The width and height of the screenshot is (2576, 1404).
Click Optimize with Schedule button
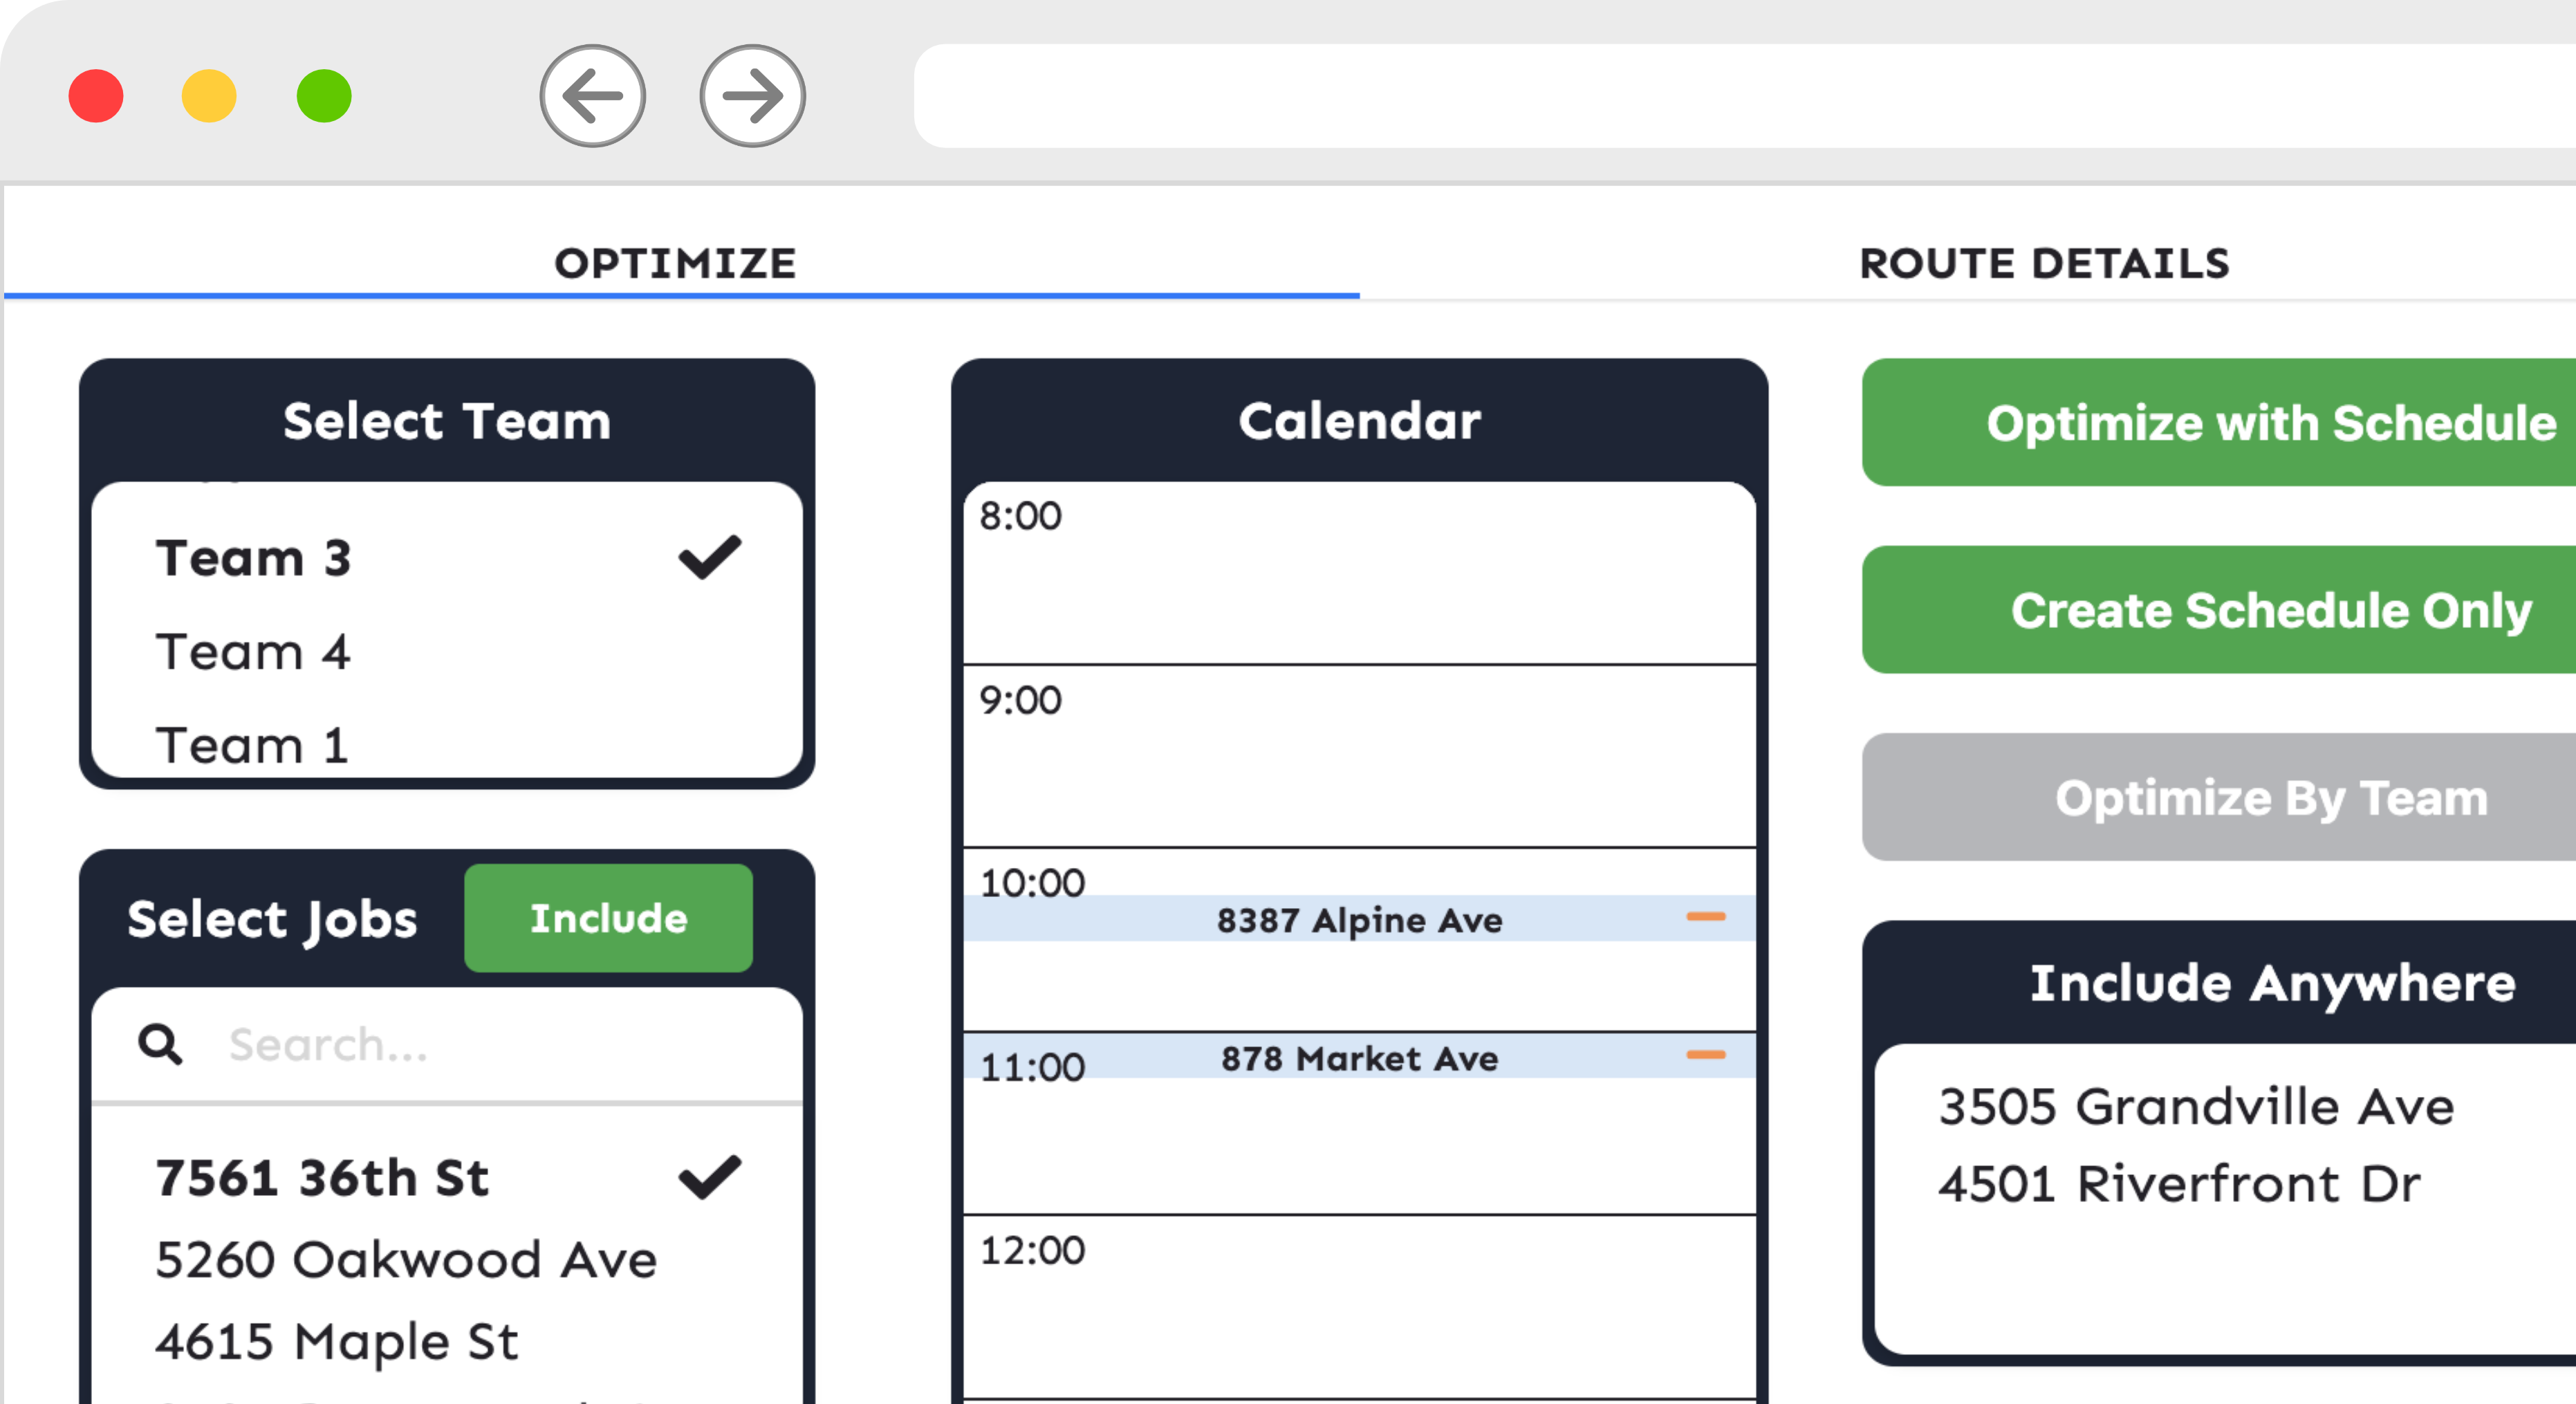pos(2219,422)
